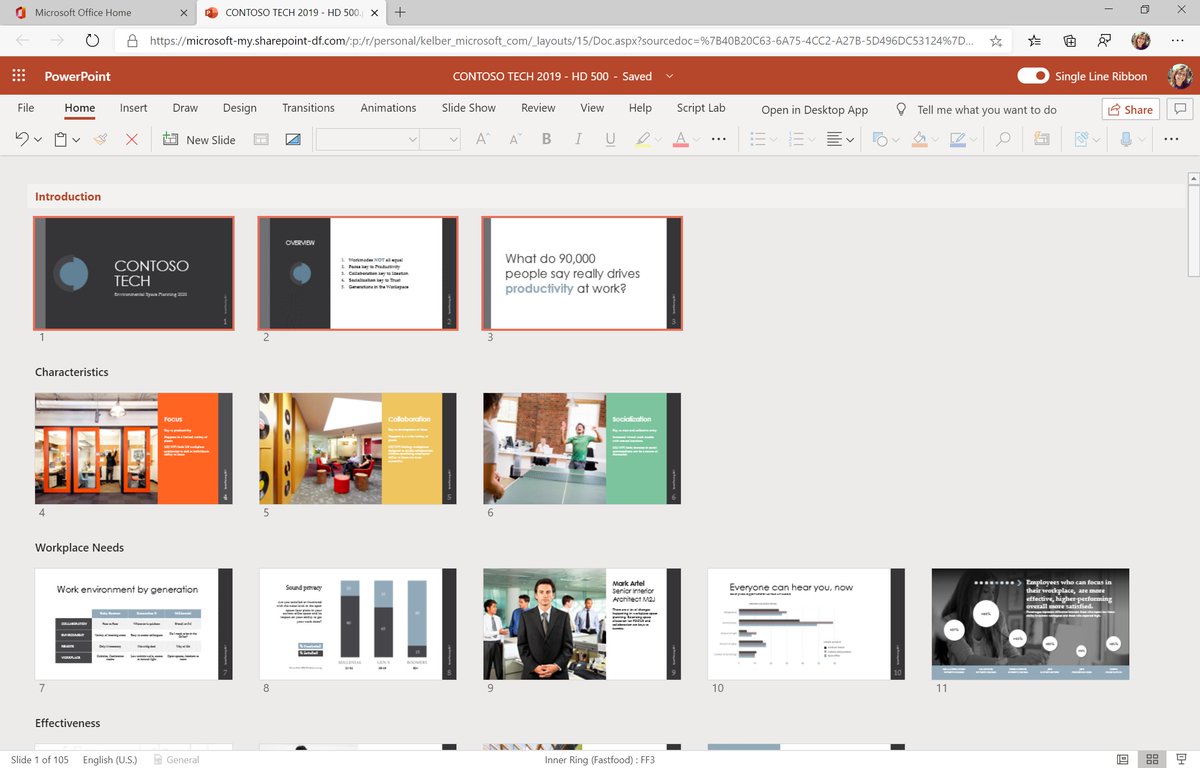Apply bold formatting
This screenshot has height=768, width=1200.
(x=546, y=139)
